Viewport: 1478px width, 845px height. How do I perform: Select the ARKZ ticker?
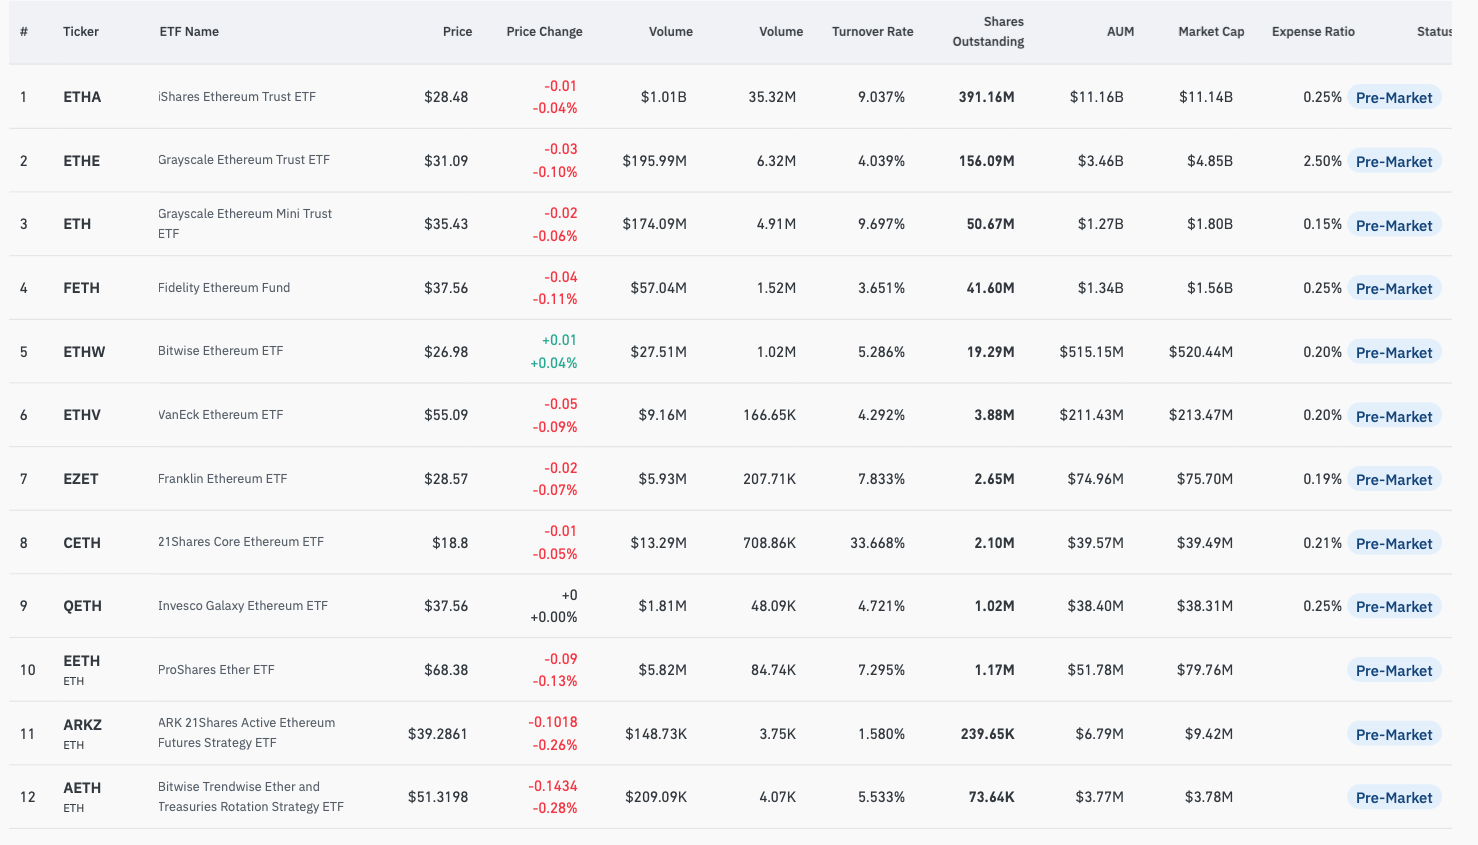click(x=82, y=725)
